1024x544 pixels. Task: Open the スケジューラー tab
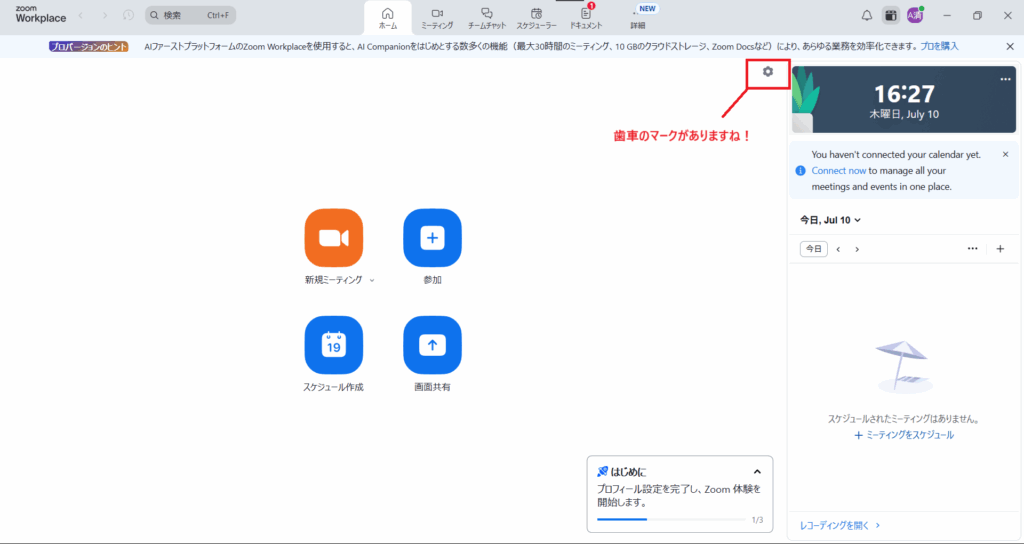point(536,18)
